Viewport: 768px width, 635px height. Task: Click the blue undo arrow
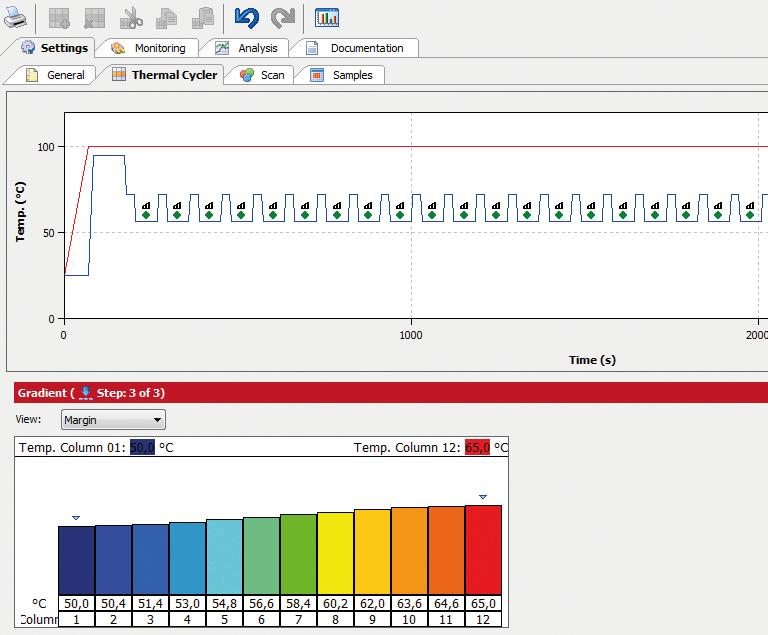[x=246, y=18]
